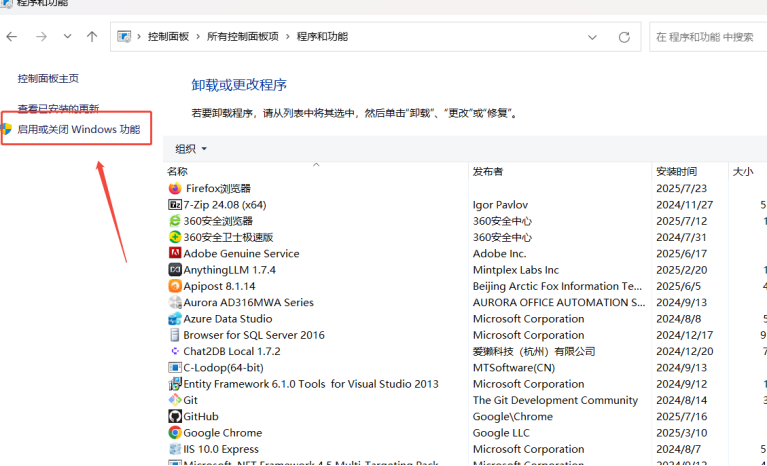Select Chat2DB Local 1.7.2 name text

pyautogui.click(x=232, y=351)
